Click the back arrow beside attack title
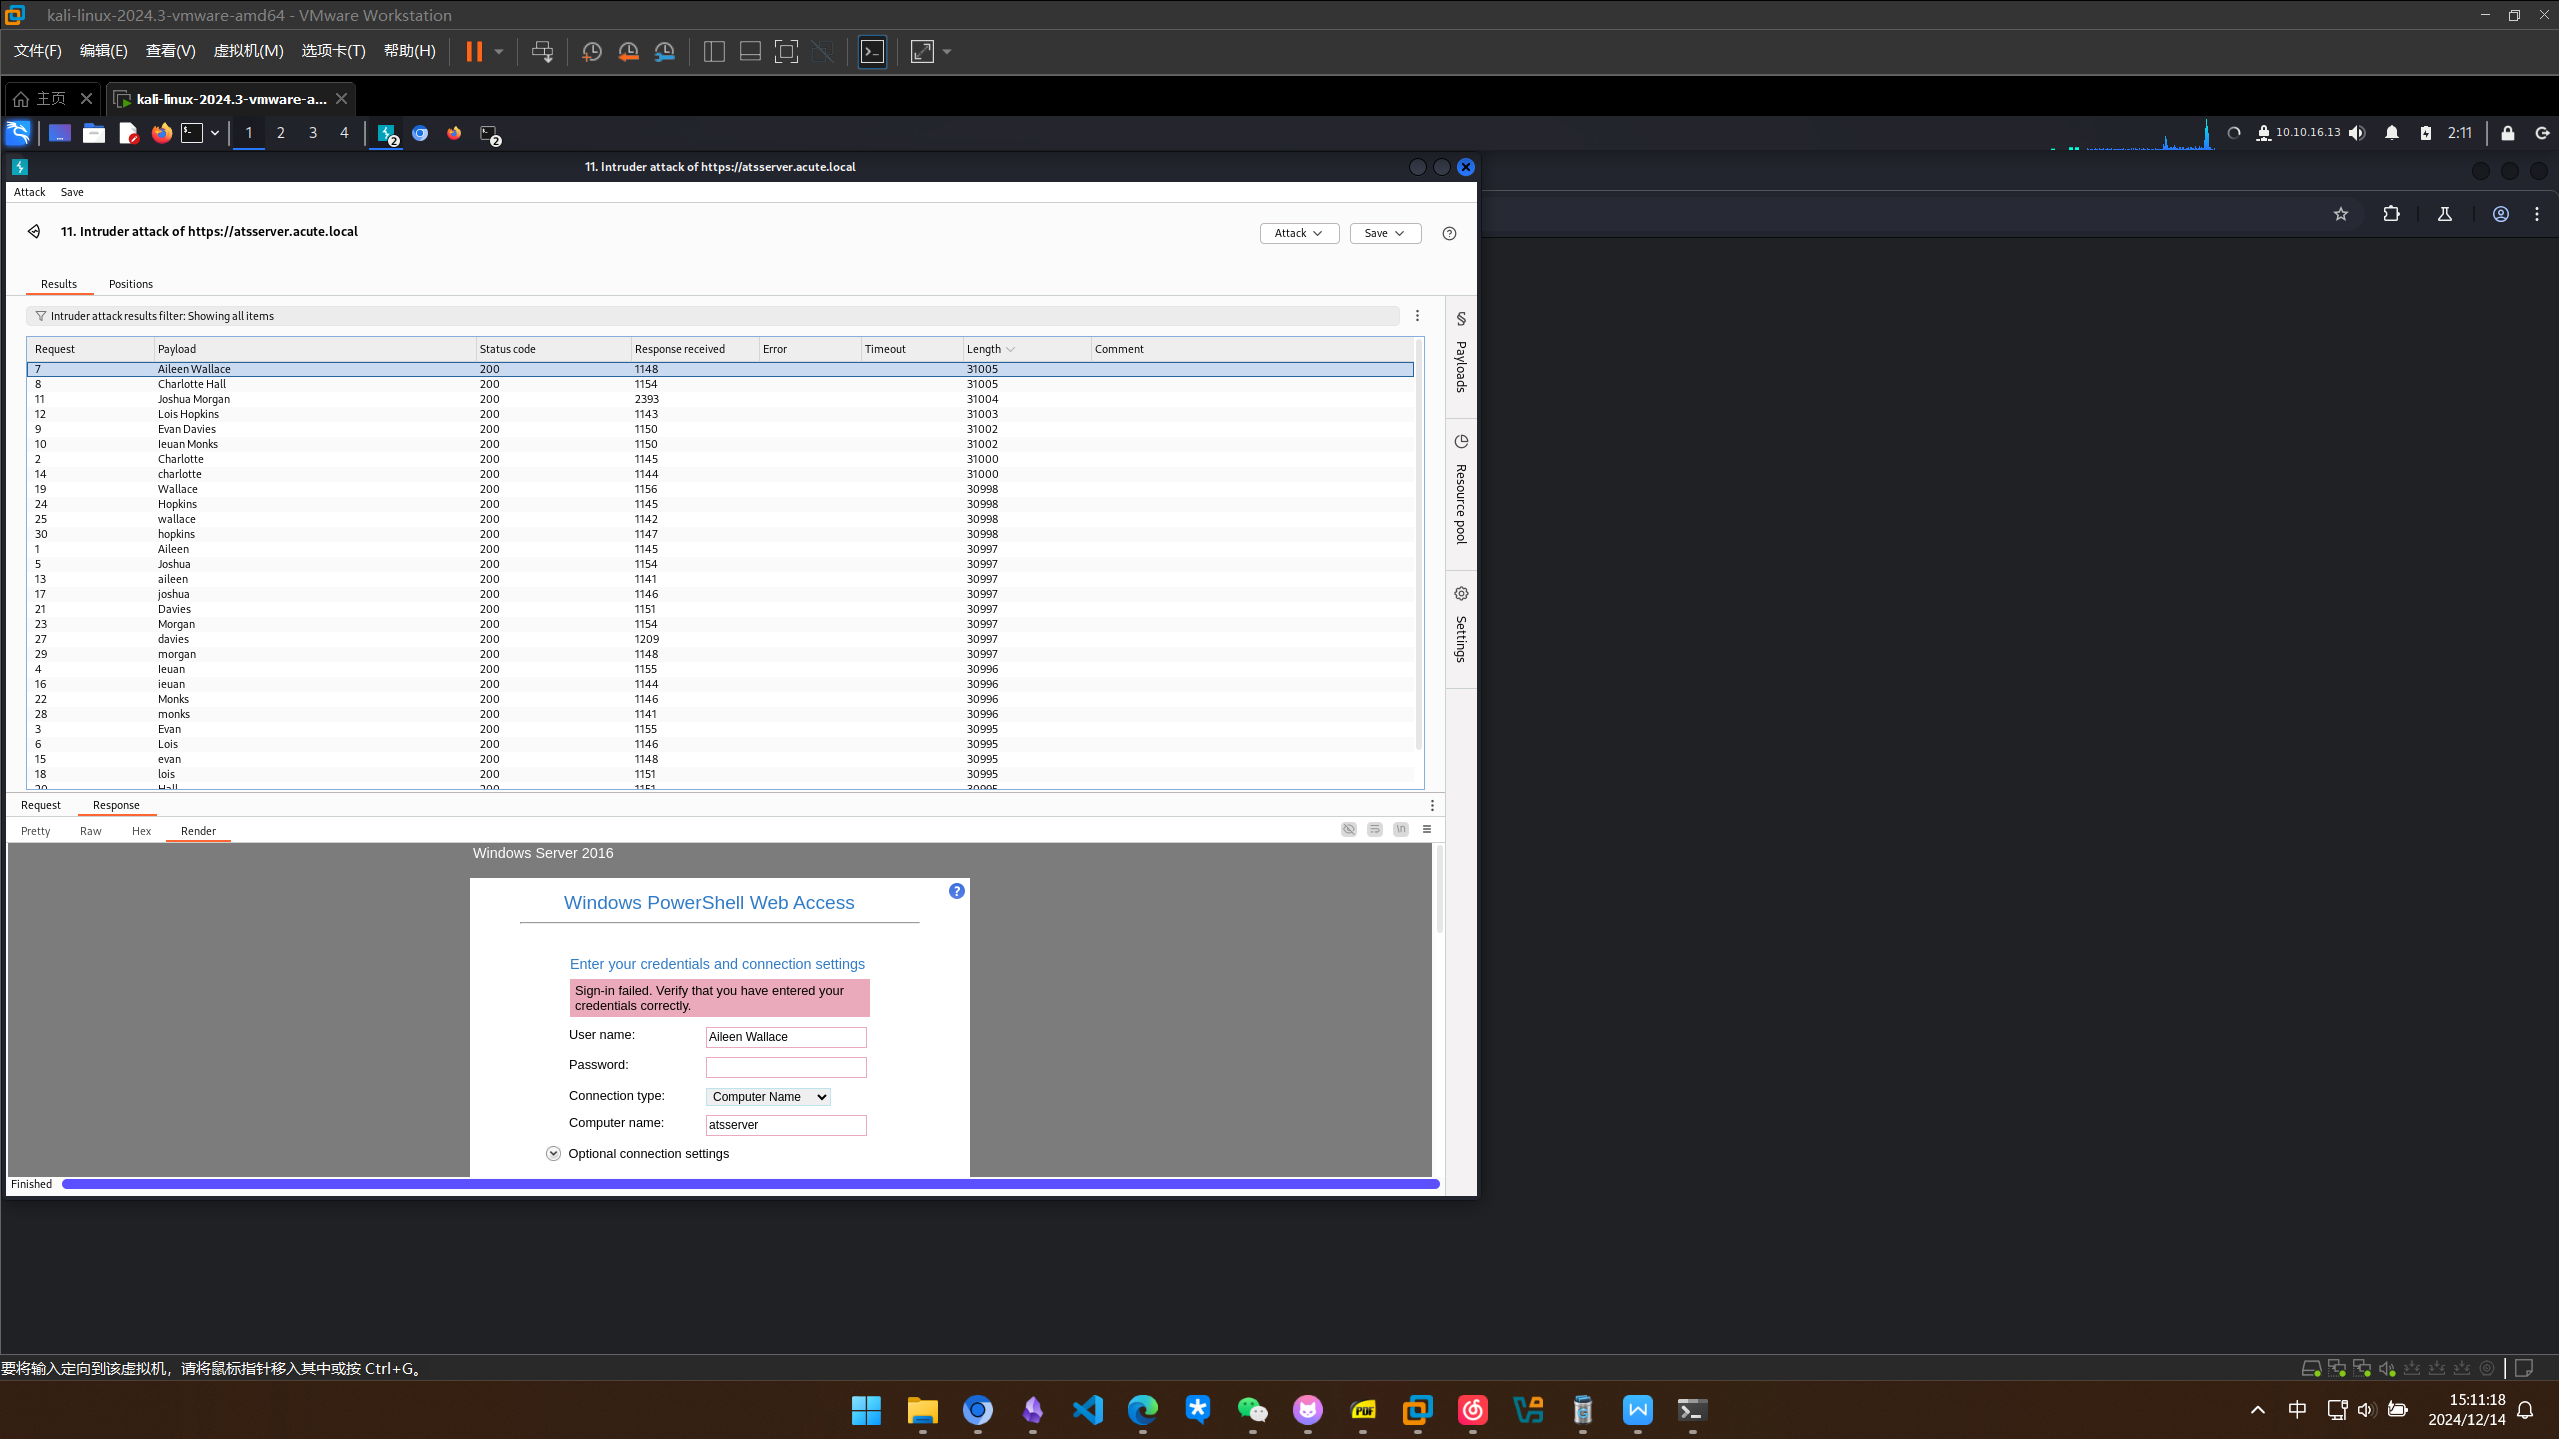This screenshot has width=2559, height=1439. [x=34, y=231]
